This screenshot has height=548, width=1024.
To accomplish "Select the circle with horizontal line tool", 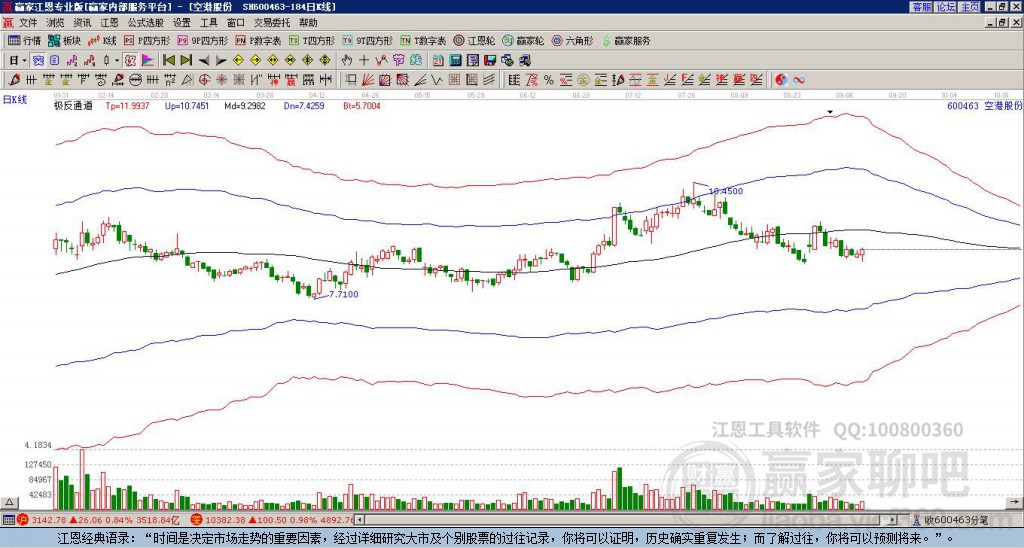I will [x=135, y=80].
